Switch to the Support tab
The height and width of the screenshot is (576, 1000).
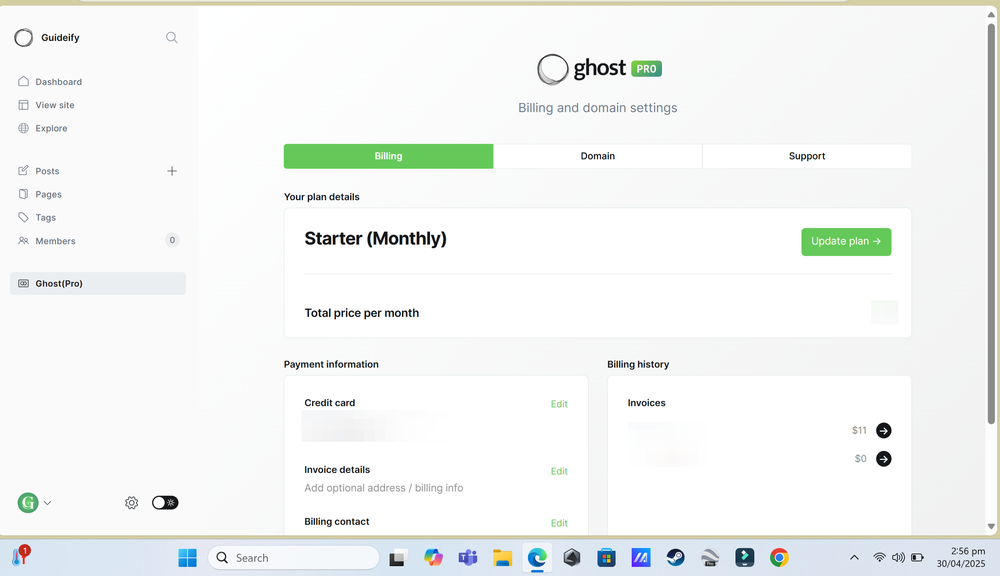coord(807,156)
